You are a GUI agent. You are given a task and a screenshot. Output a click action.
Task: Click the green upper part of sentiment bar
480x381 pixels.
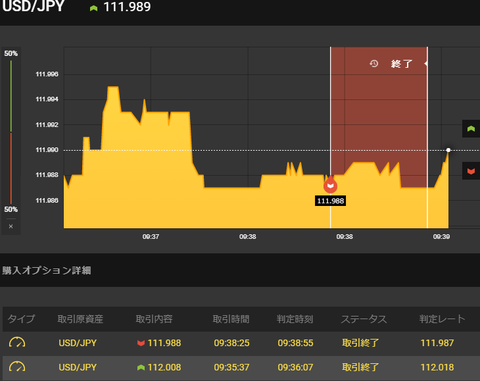point(11,96)
